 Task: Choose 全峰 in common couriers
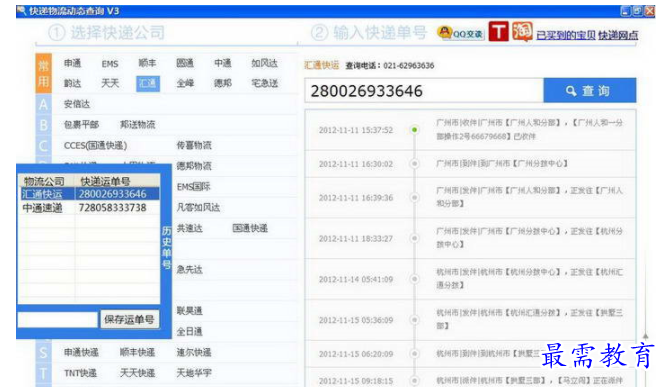pos(185,83)
